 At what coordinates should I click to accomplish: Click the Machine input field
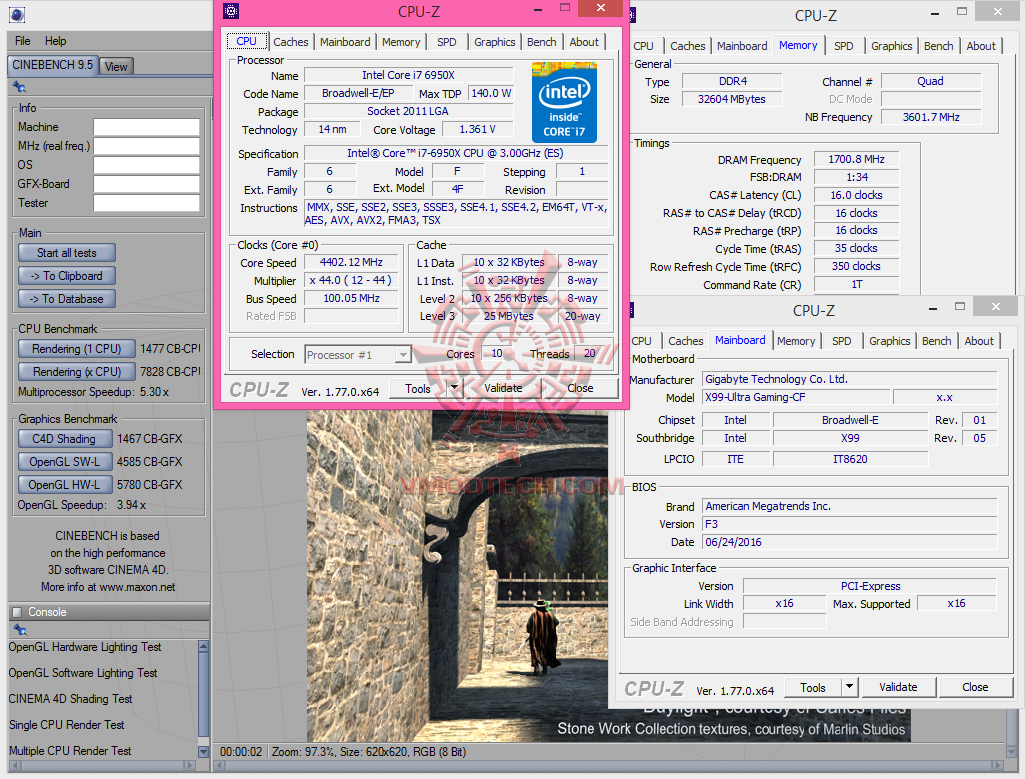click(x=146, y=127)
